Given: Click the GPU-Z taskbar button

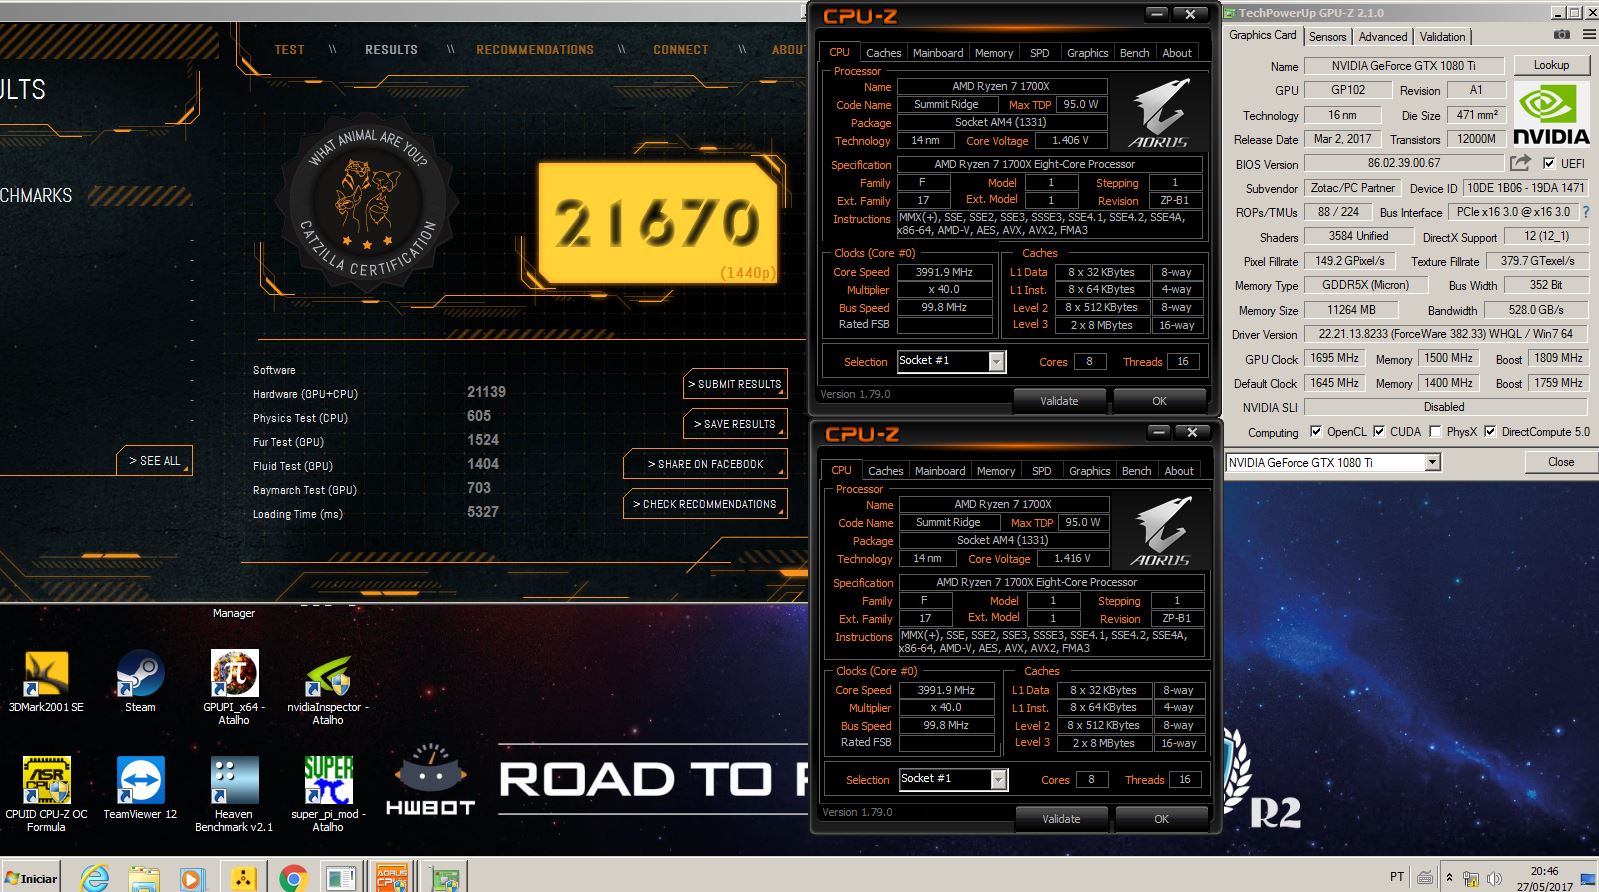Looking at the screenshot, I should coord(445,878).
